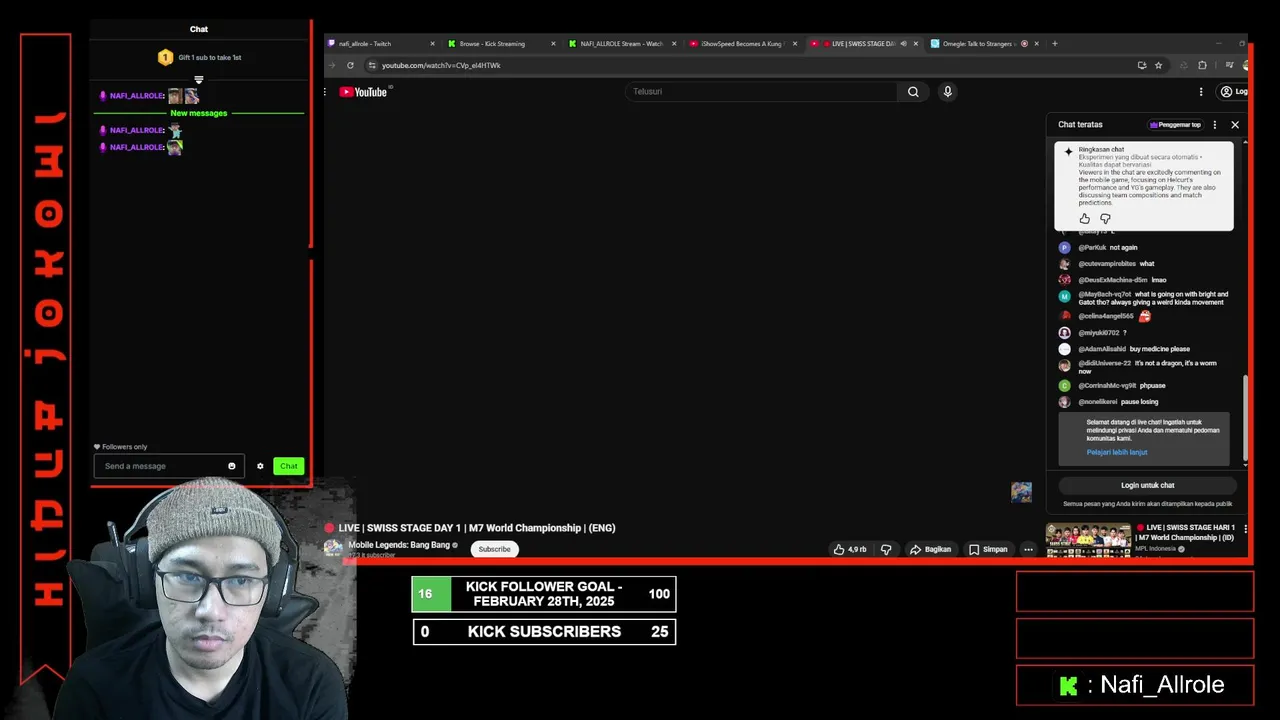Click Simpan save button
The image size is (1280, 720).
coord(988,549)
